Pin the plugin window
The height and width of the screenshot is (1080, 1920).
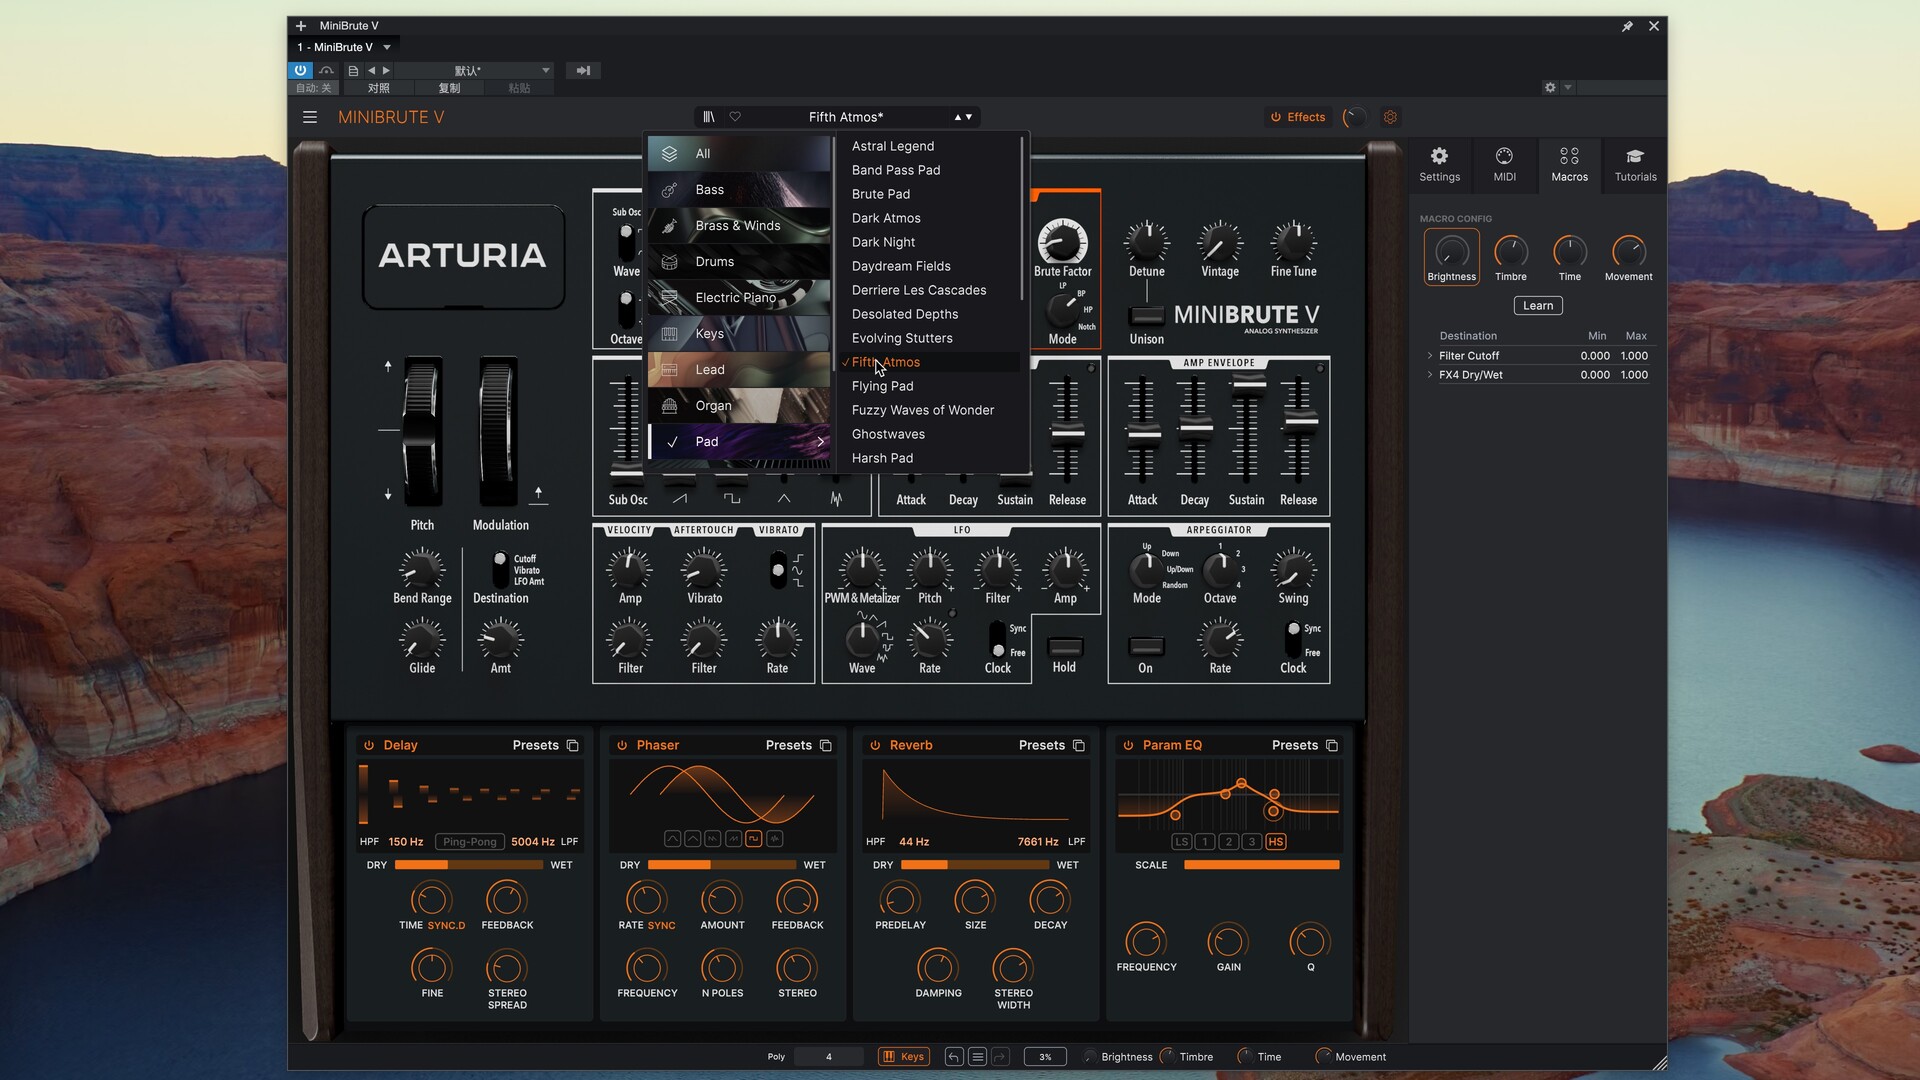1627,26
